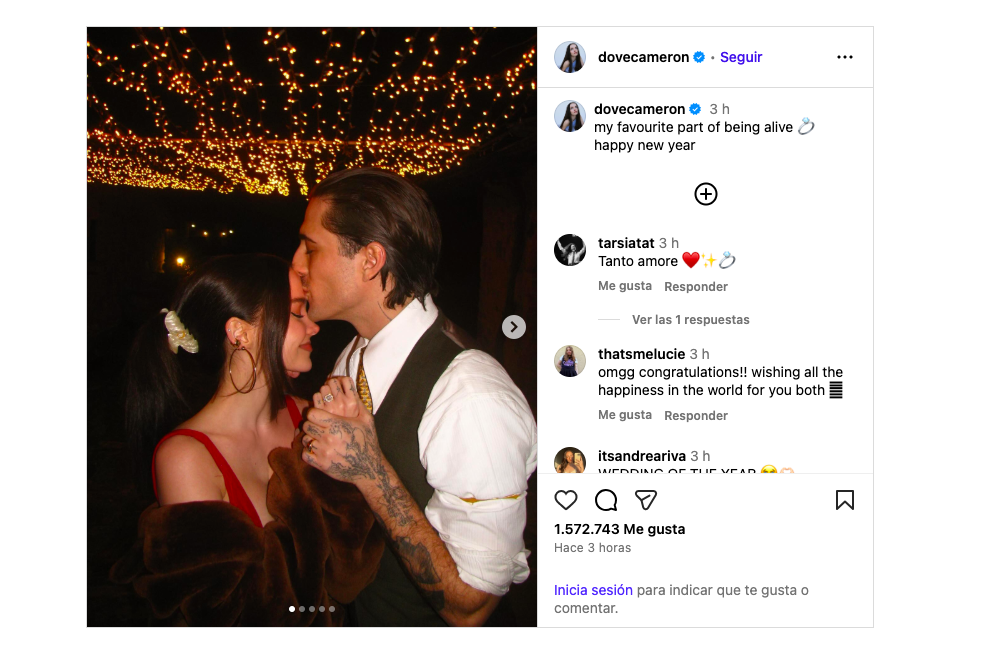View the 1.572.743 Me gusta likes list
This screenshot has height=667, width=991.
[x=619, y=529]
